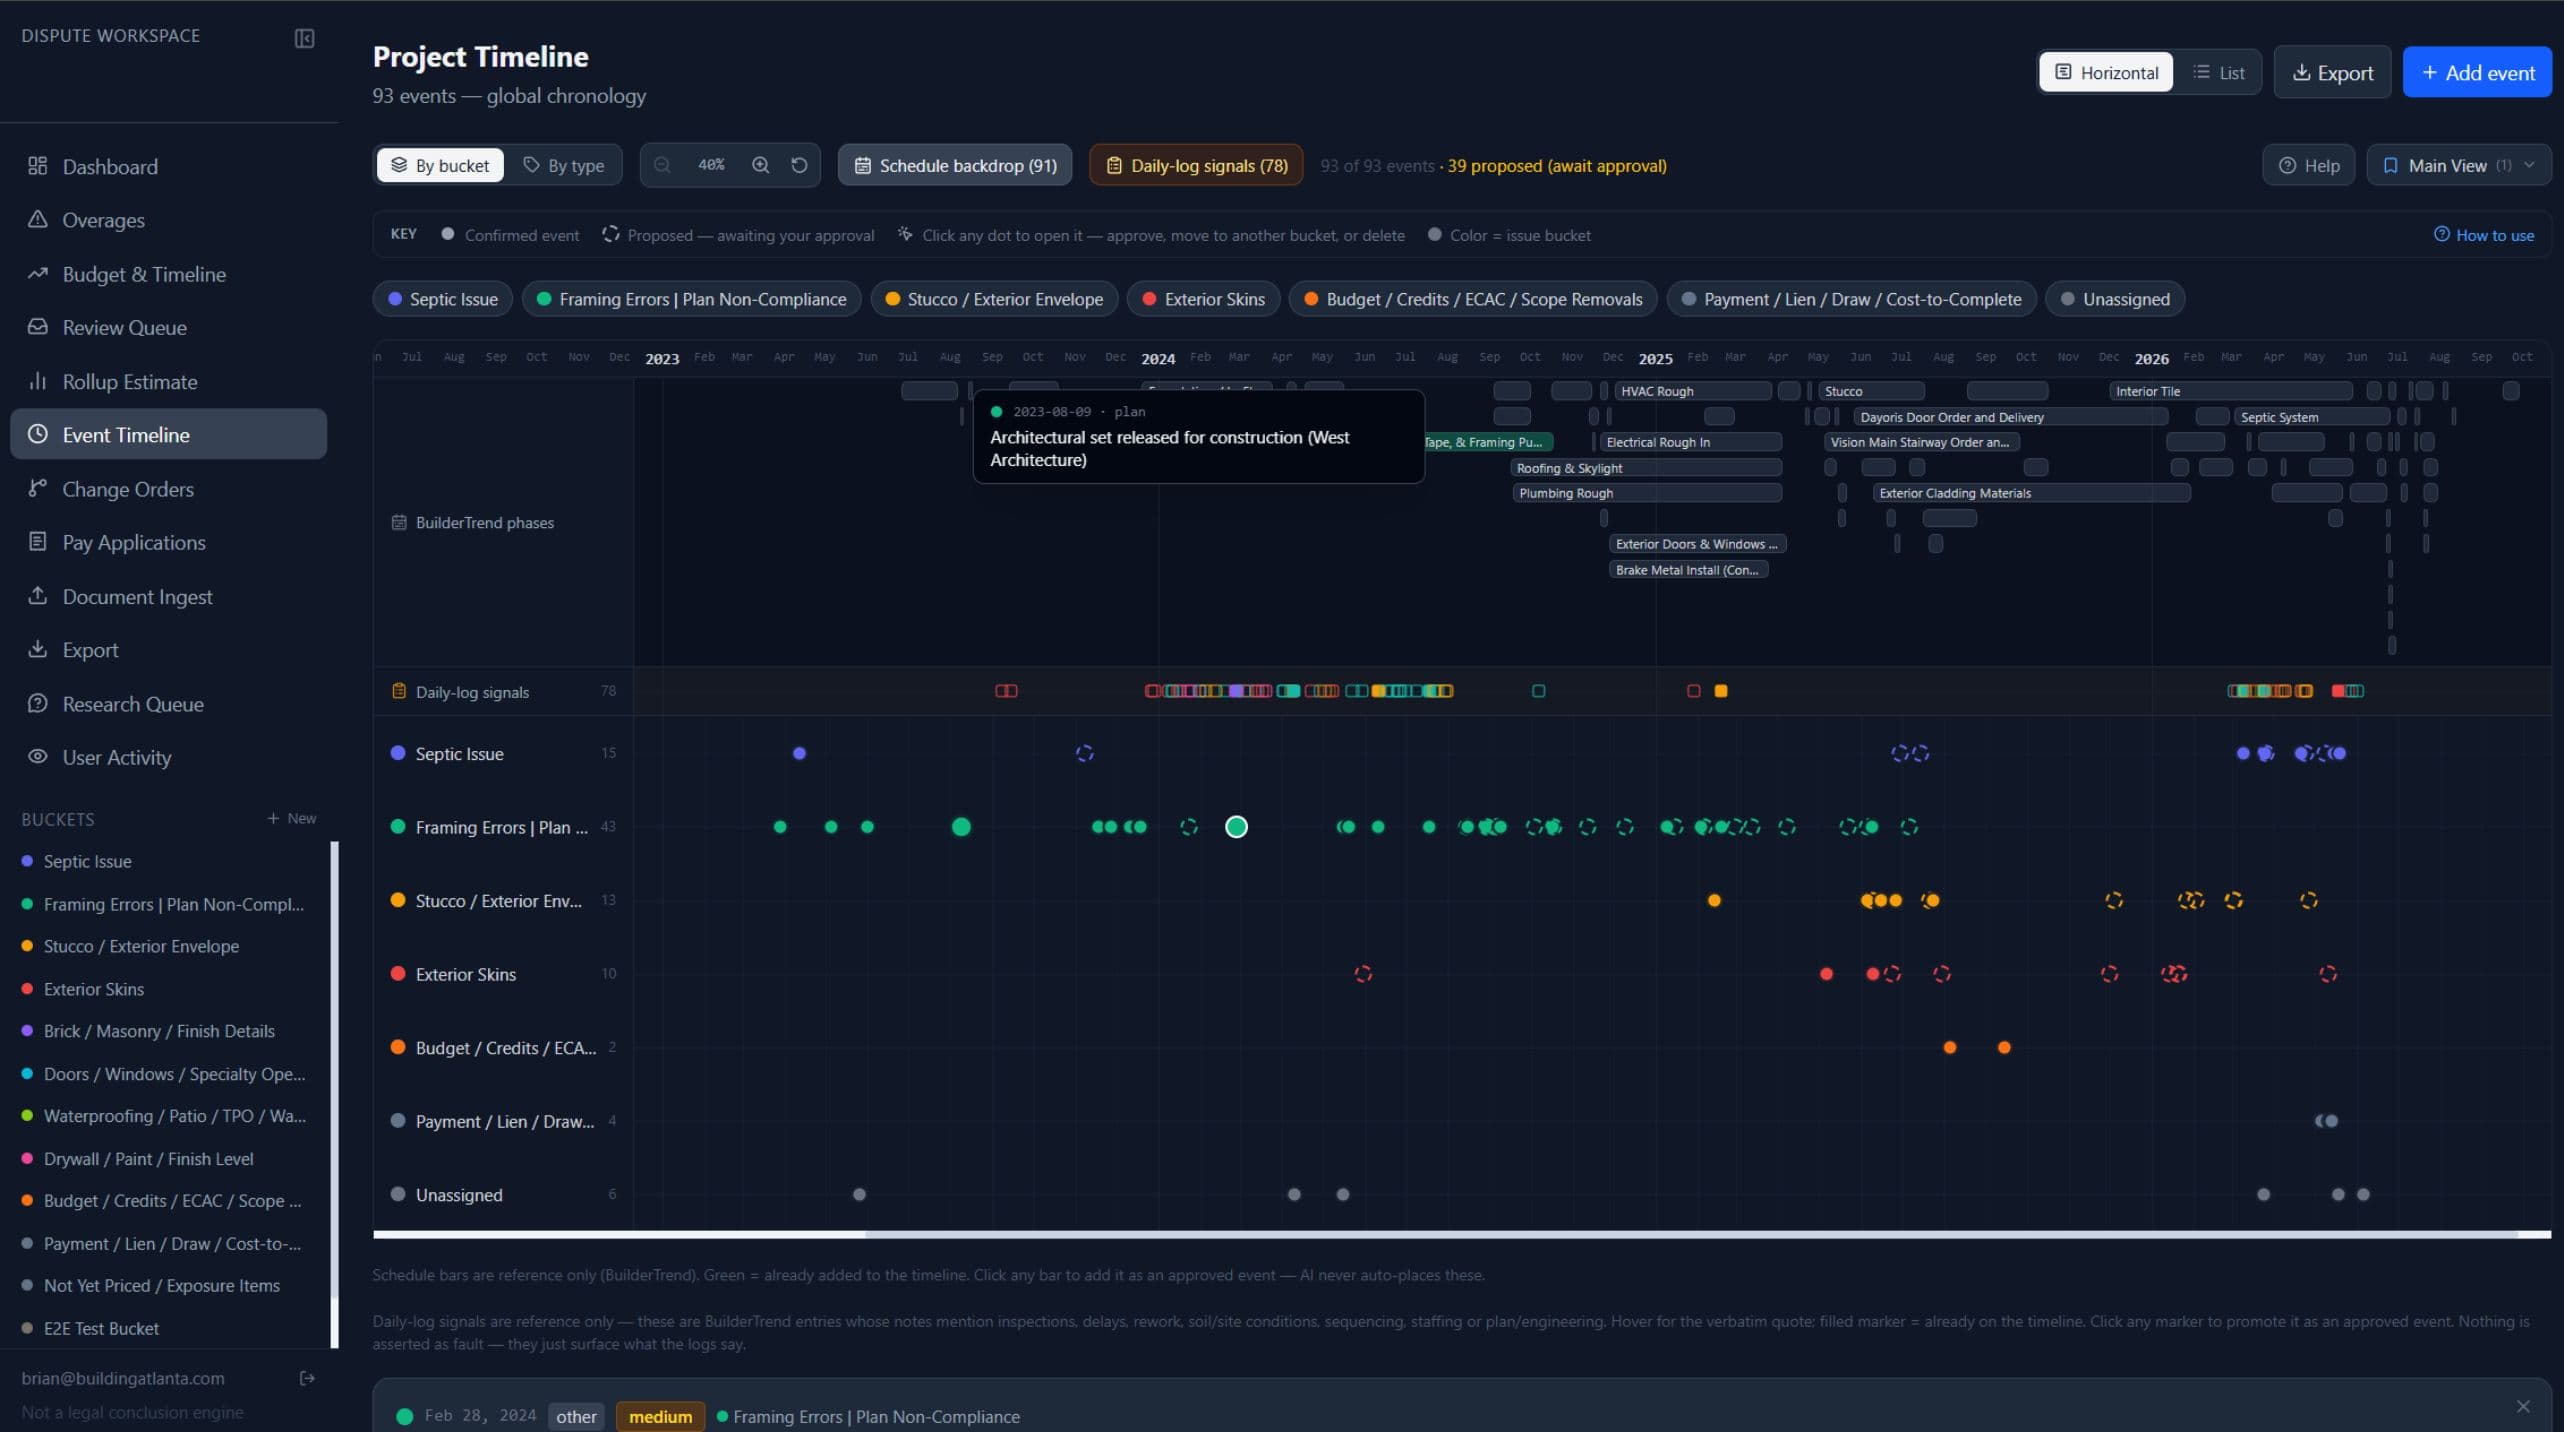The height and width of the screenshot is (1432, 2564).
Task: Click the Pay Applications document icon
Action: pyautogui.click(x=38, y=541)
